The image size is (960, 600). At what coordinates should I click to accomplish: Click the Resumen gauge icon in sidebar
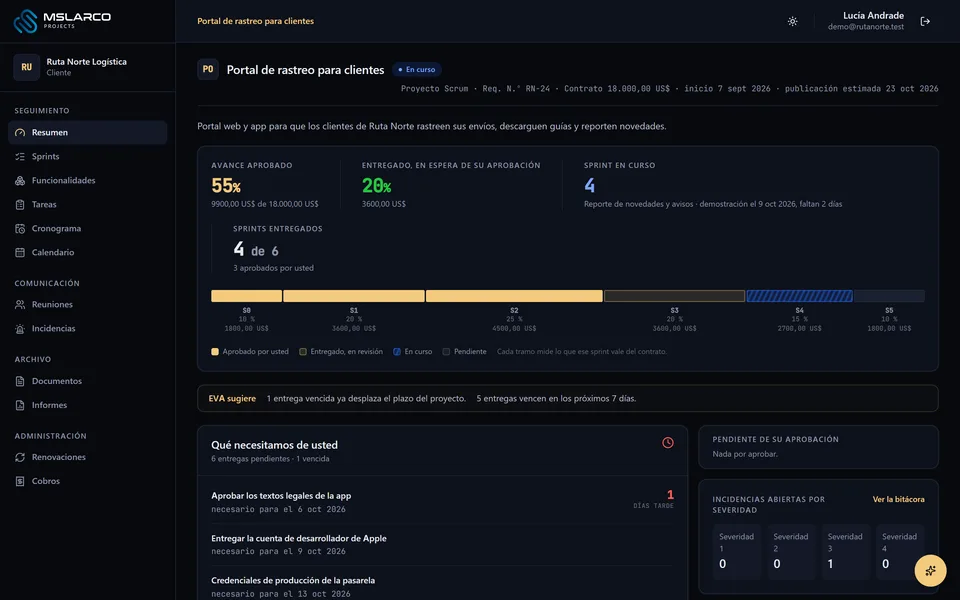click(20, 132)
